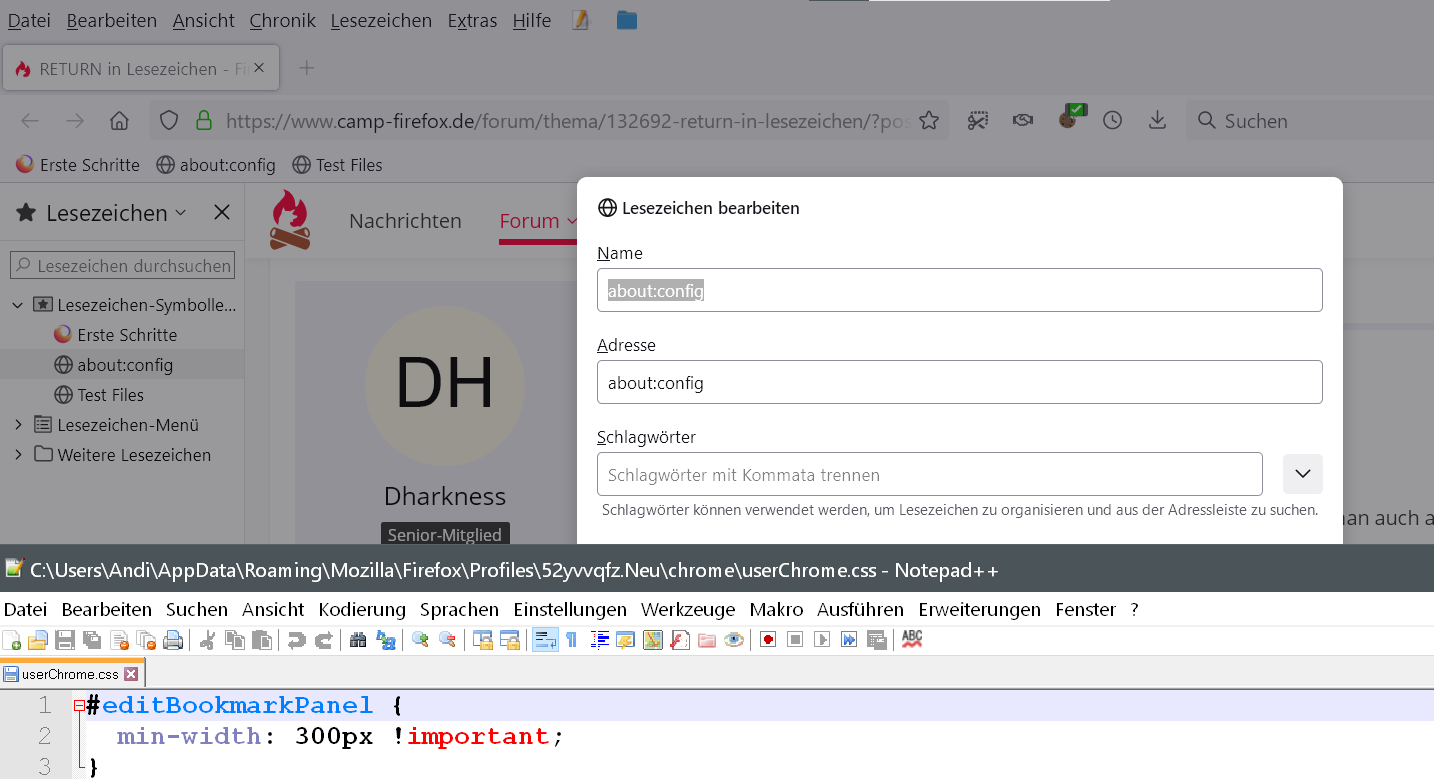
Task: Toggle synchronized horizontal scrolling in Notepad++
Action: point(510,640)
